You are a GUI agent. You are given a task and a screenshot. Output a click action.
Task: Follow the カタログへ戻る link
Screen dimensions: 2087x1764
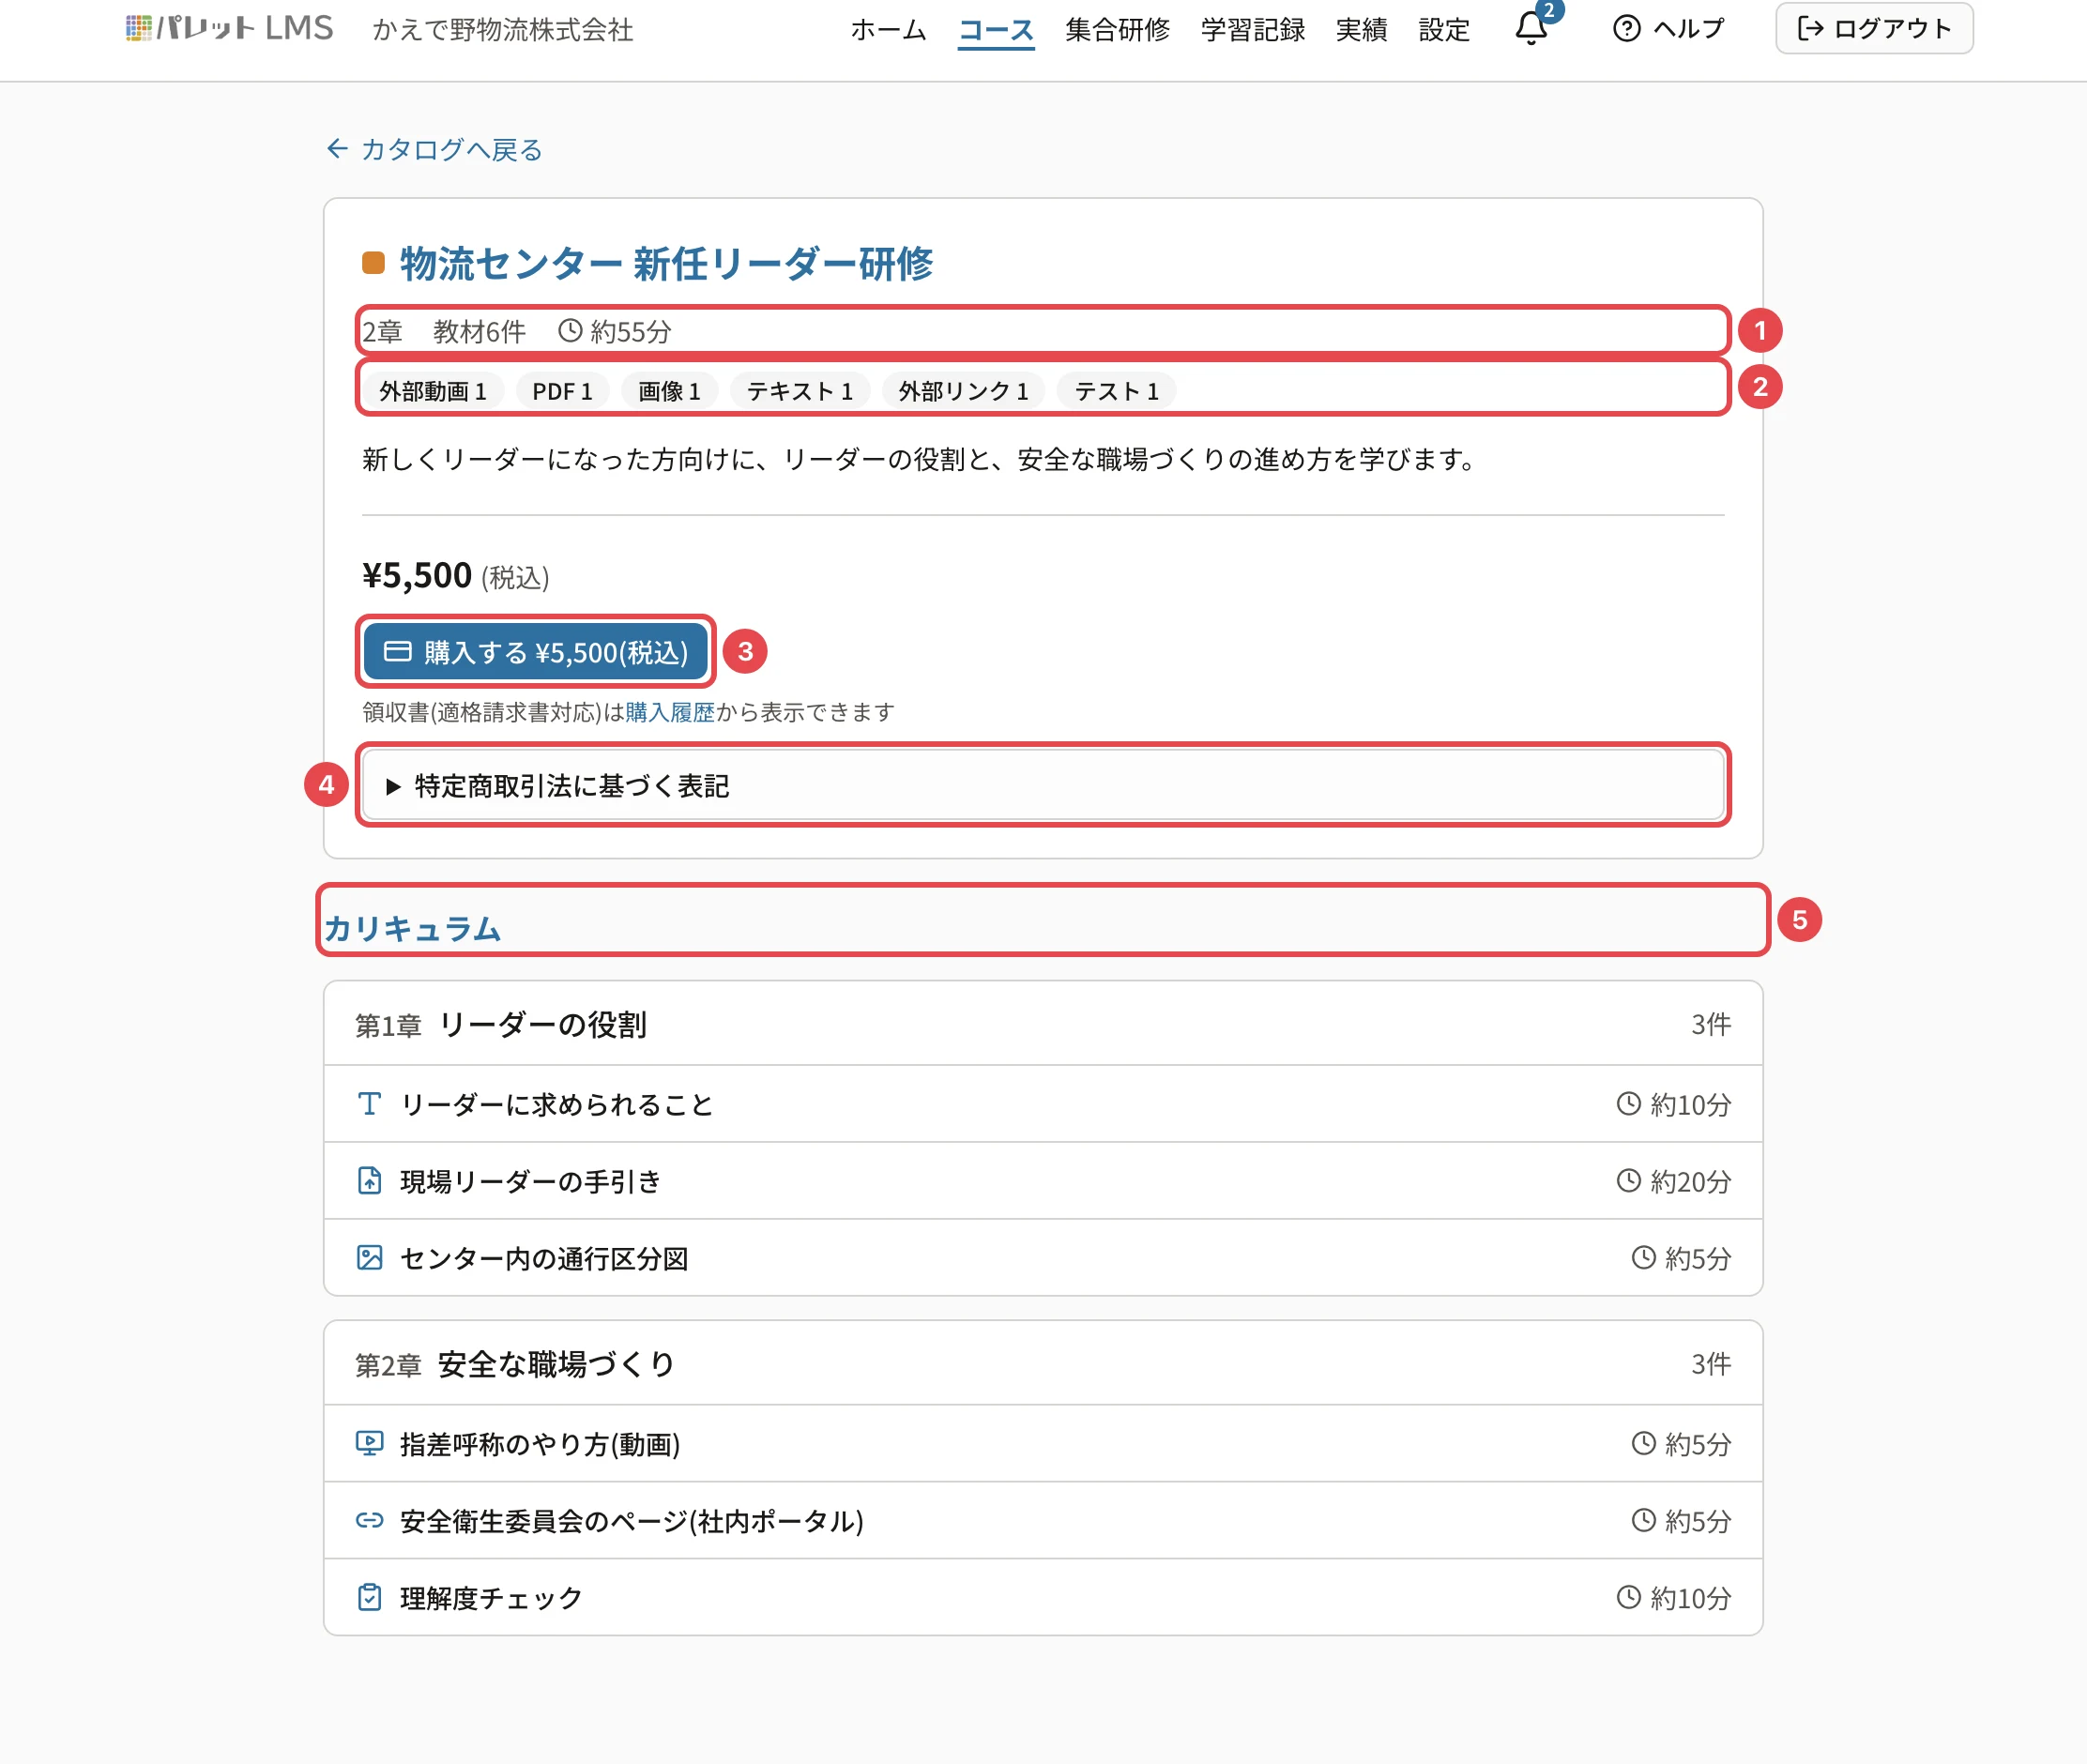click(x=435, y=149)
